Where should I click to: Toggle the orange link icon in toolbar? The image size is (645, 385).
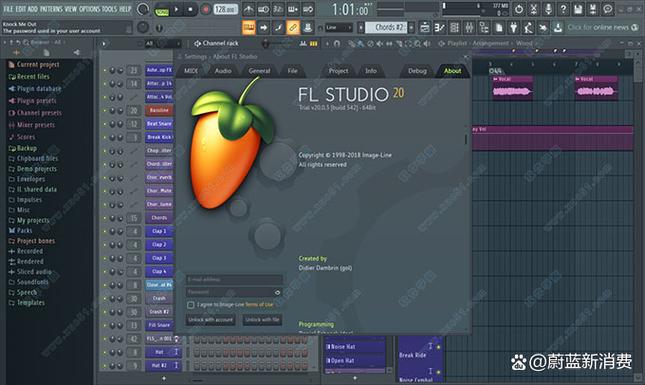pos(292,28)
